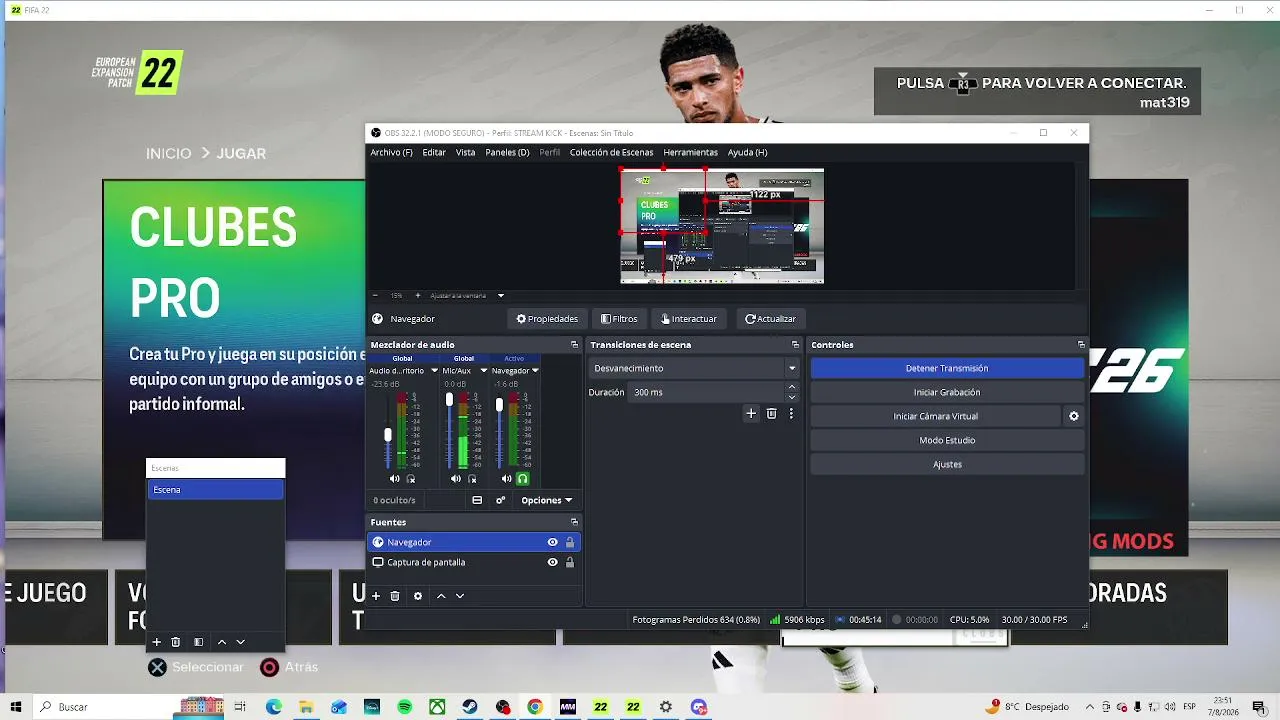Image resolution: width=1280 pixels, height=720 pixels.
Task: Open advanced audio properties icon in mixer
Action: click(501, 500)
